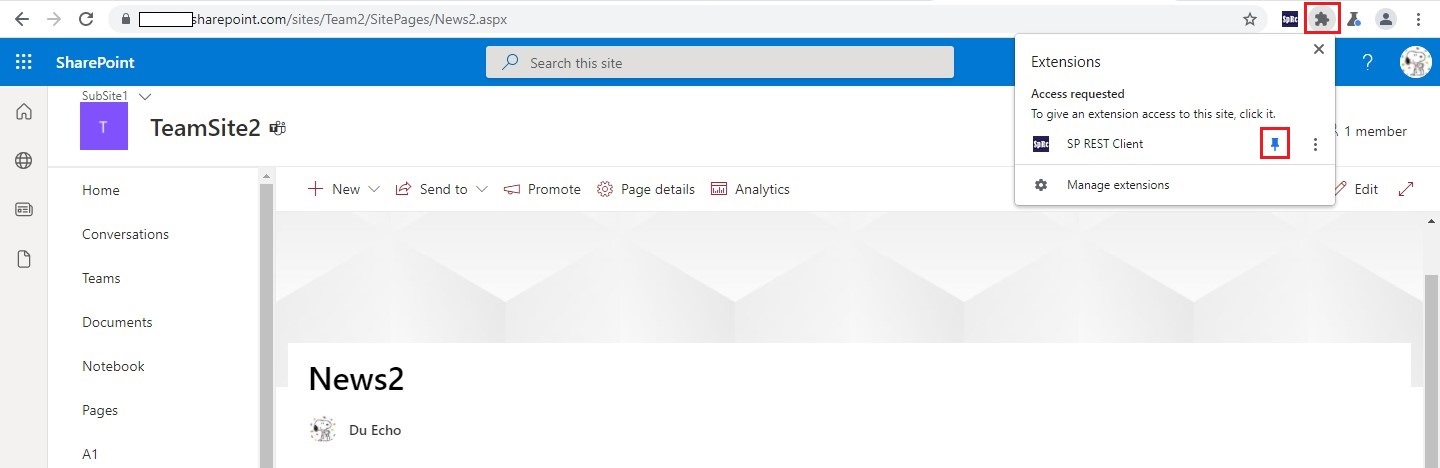The width and height of the screenshot is (1440, 468).
Task: Open page Analytics
Action: click(x=750, y=189)
